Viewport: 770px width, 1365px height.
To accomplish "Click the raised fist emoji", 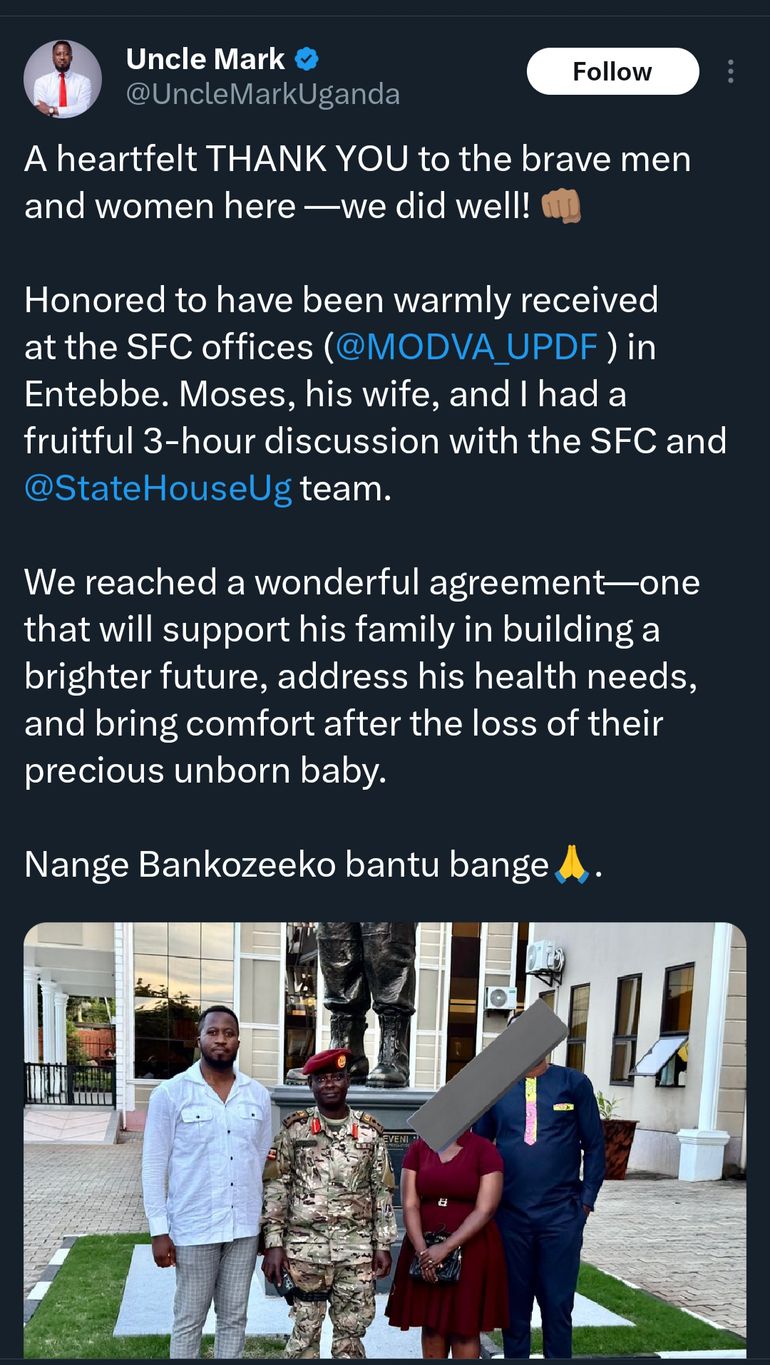I will [560, 206].
